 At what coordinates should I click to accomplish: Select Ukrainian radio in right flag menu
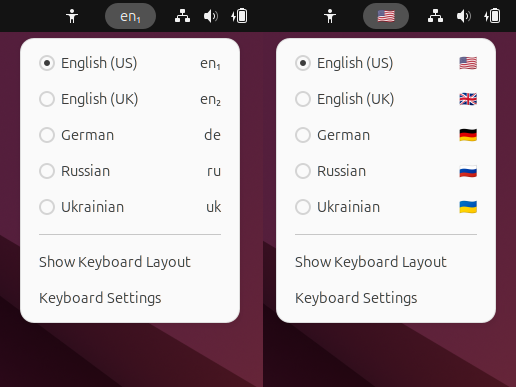303,207
